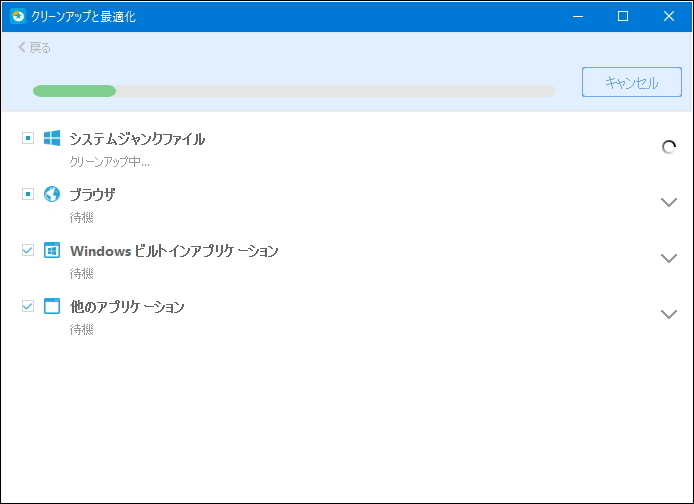Click the green cleanup progress bar
Viewport: 694px width, 504px height.
[x=294, y=91]
